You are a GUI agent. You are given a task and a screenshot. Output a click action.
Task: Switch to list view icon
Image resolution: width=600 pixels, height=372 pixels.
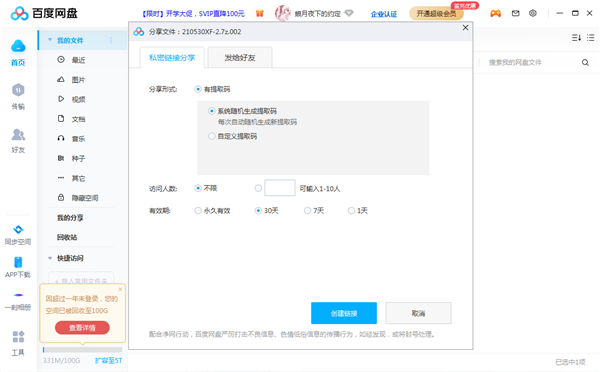pos(590,38)
